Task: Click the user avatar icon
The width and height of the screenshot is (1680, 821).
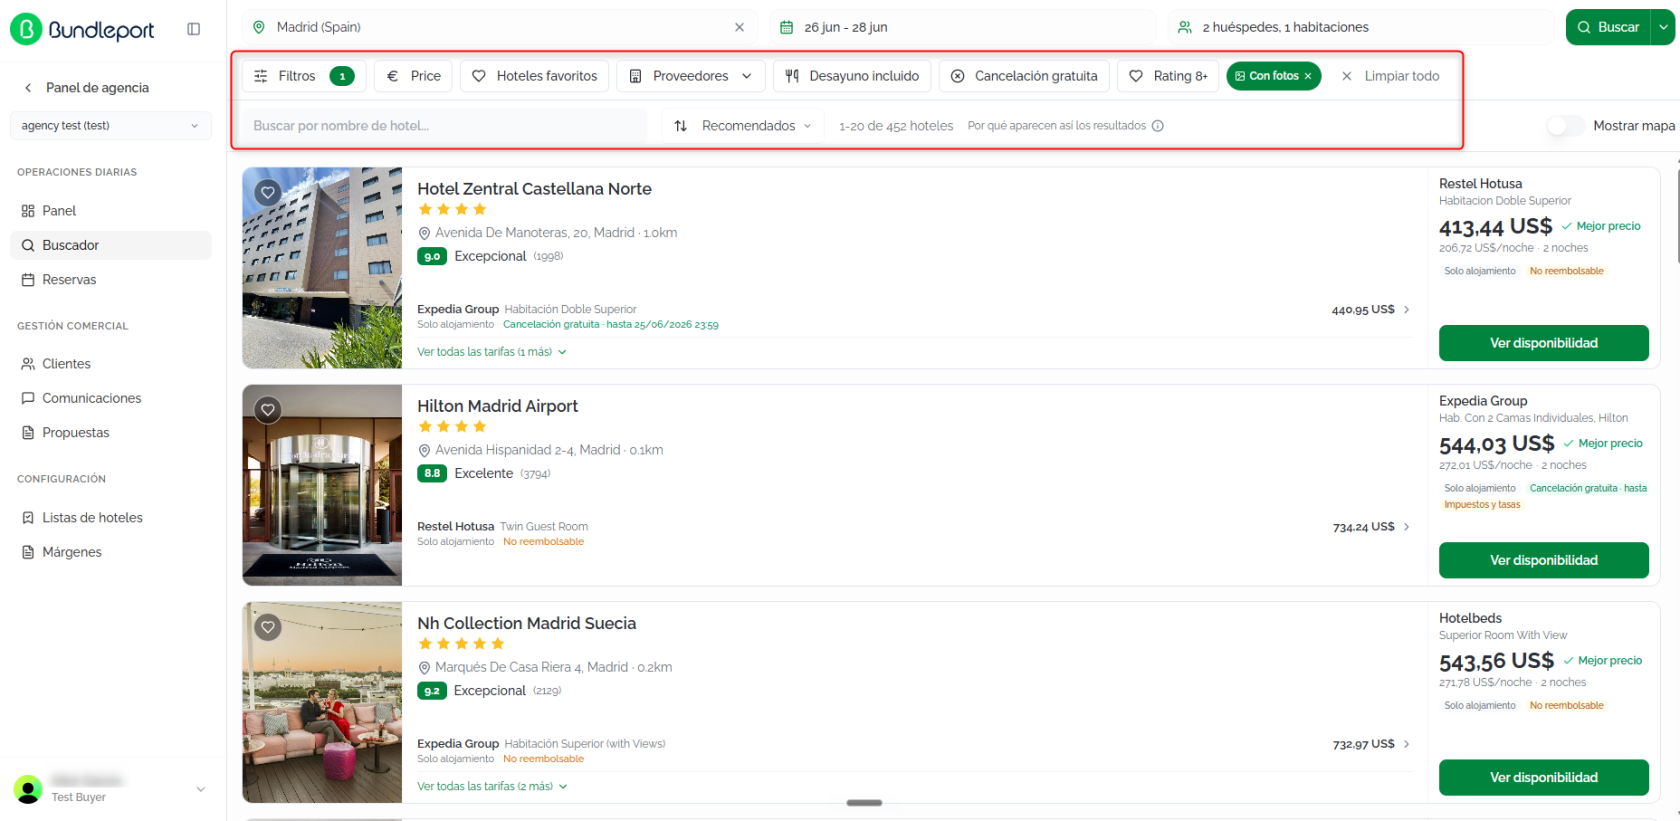Action: (x=28, y=789)
